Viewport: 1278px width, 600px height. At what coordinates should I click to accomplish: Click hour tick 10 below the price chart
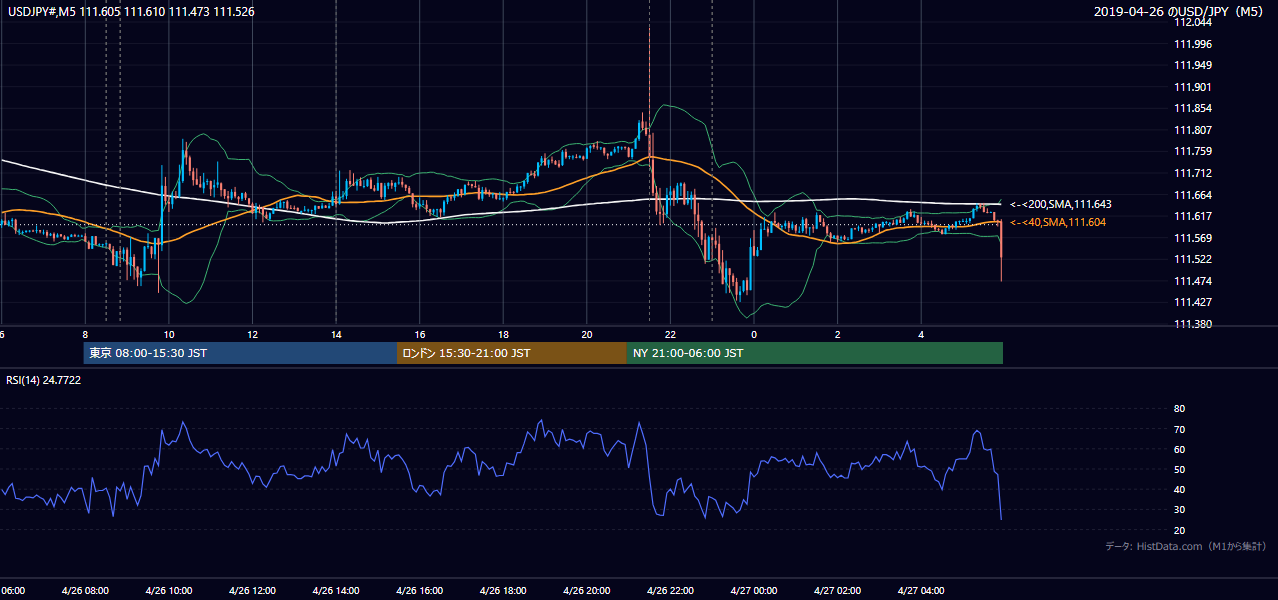[x=169, y=335]
